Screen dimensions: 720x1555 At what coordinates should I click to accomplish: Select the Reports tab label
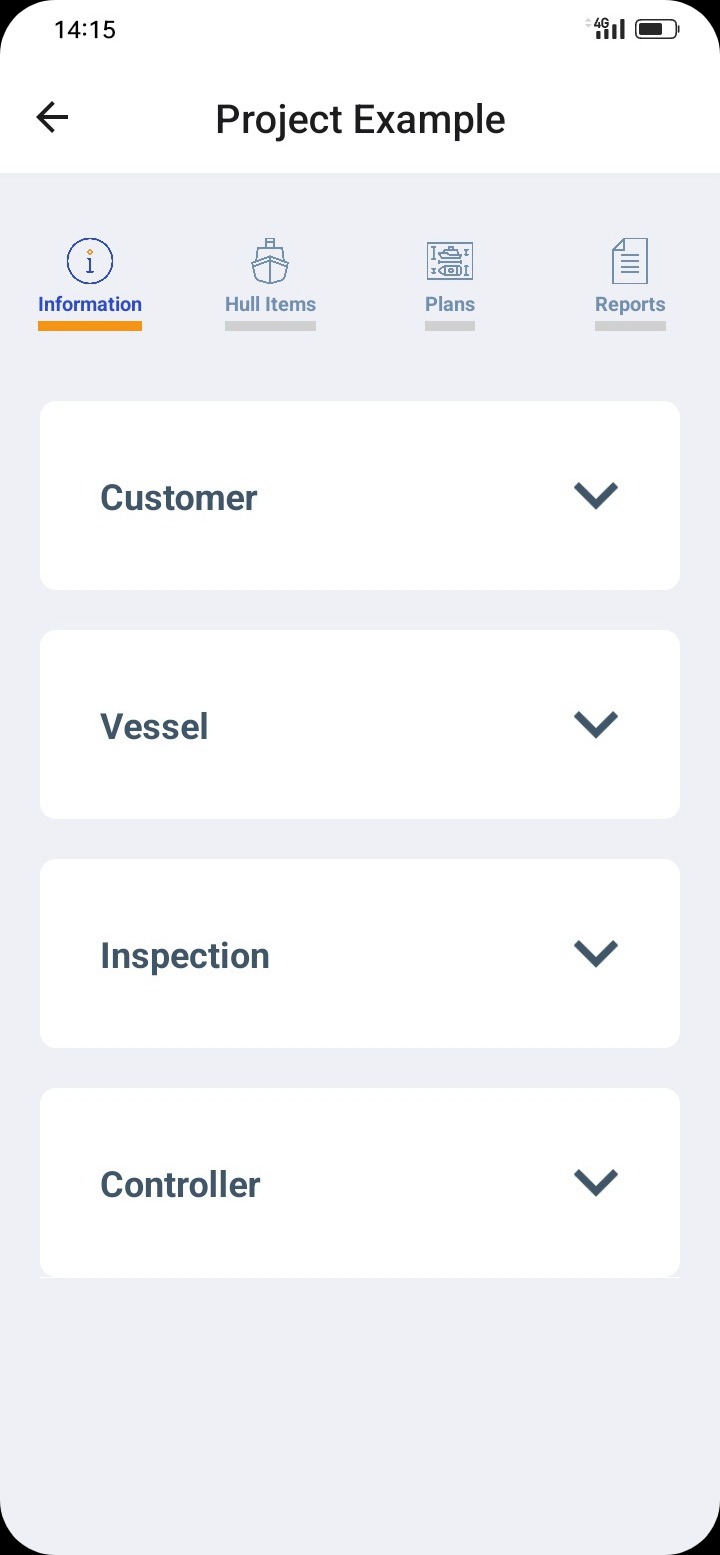(630, 304)
